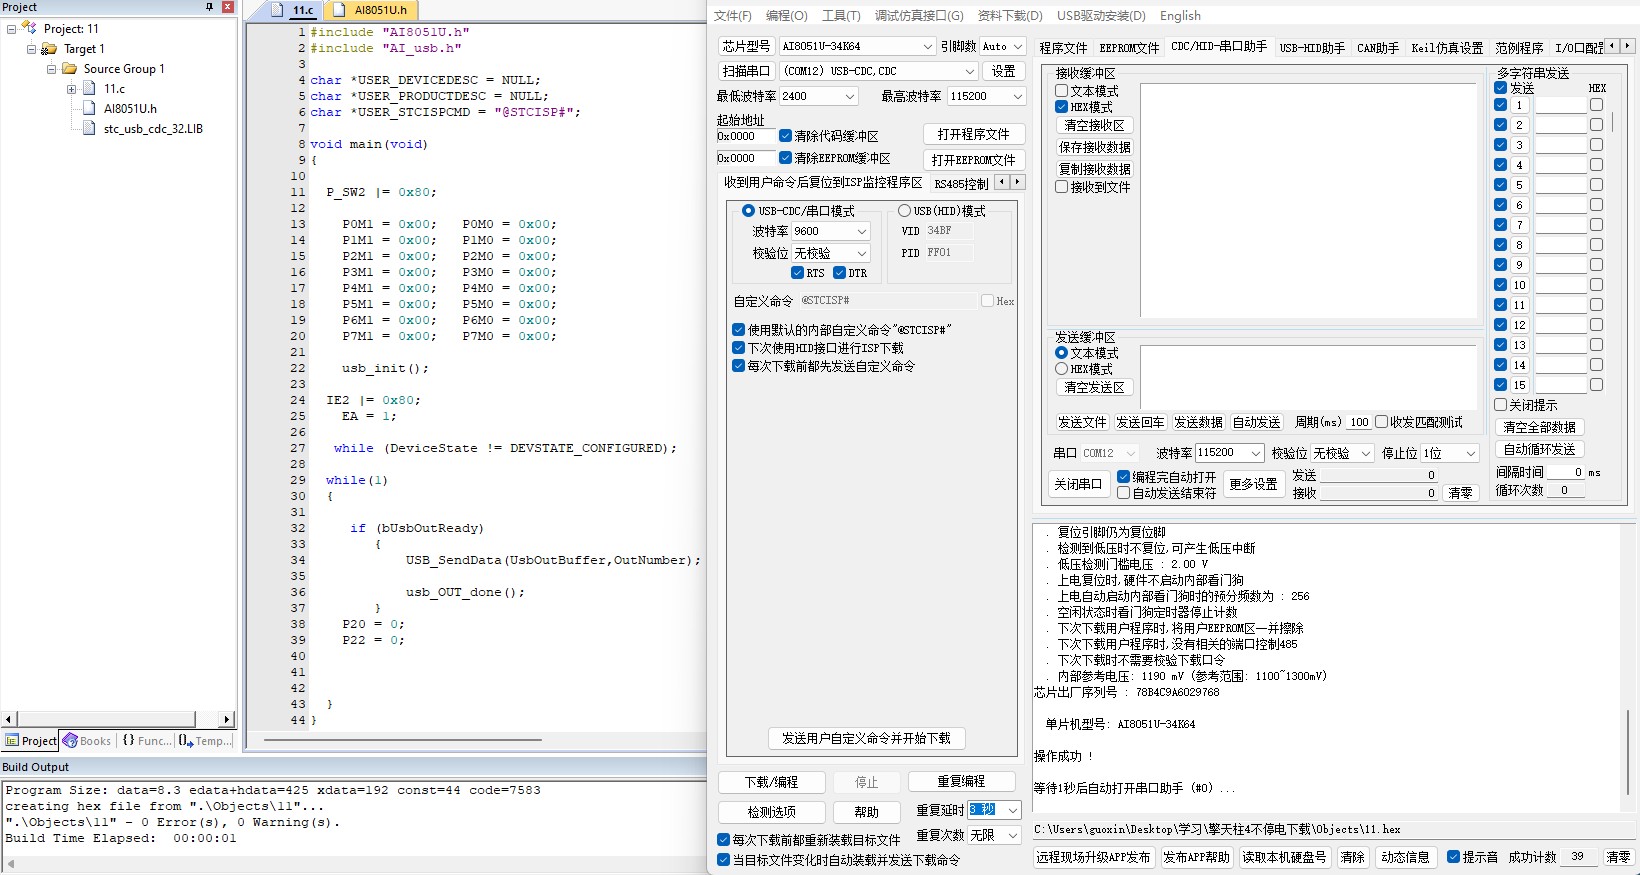Click 下载/编程 button

(771, 782)
